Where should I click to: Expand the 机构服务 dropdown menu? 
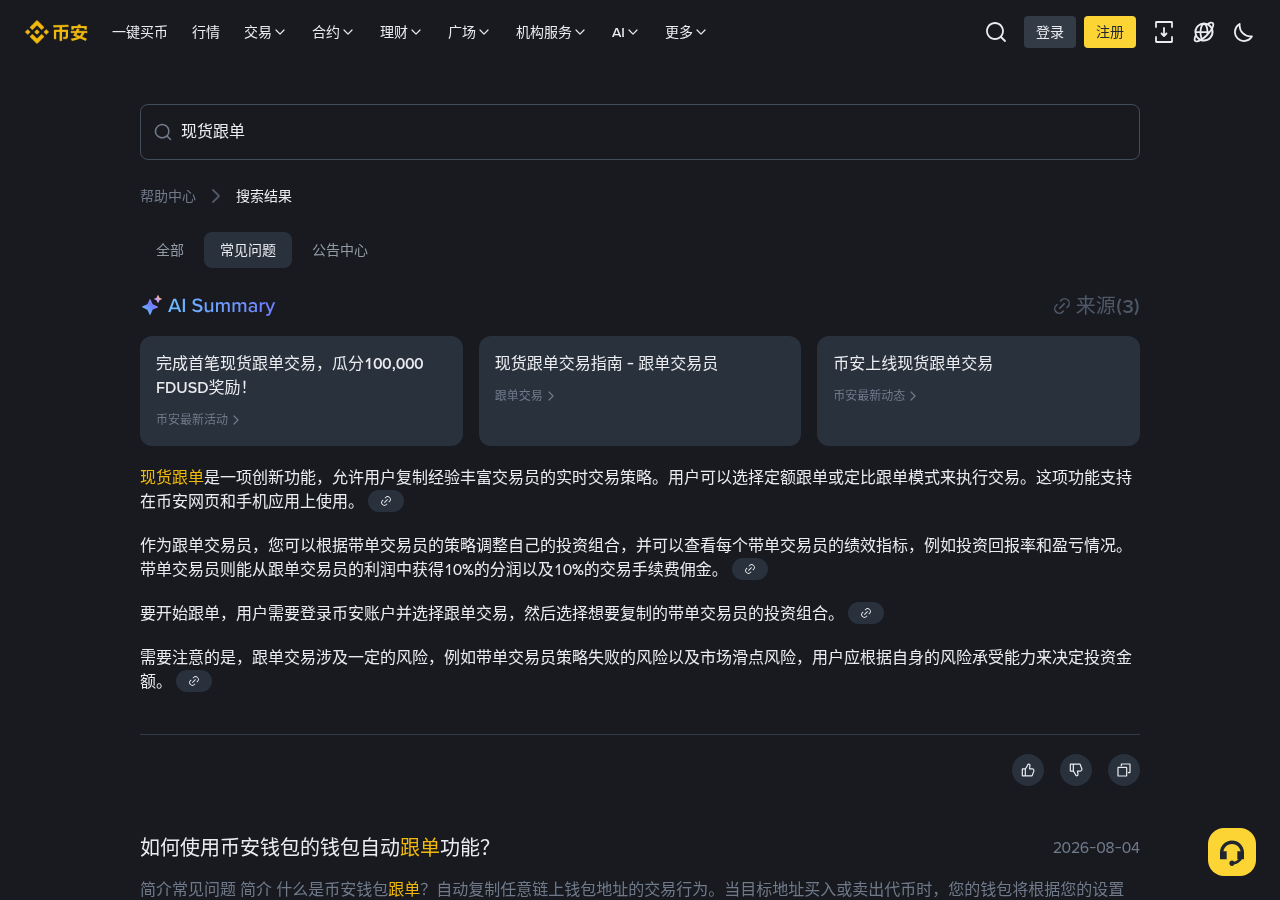pos(551,32)
